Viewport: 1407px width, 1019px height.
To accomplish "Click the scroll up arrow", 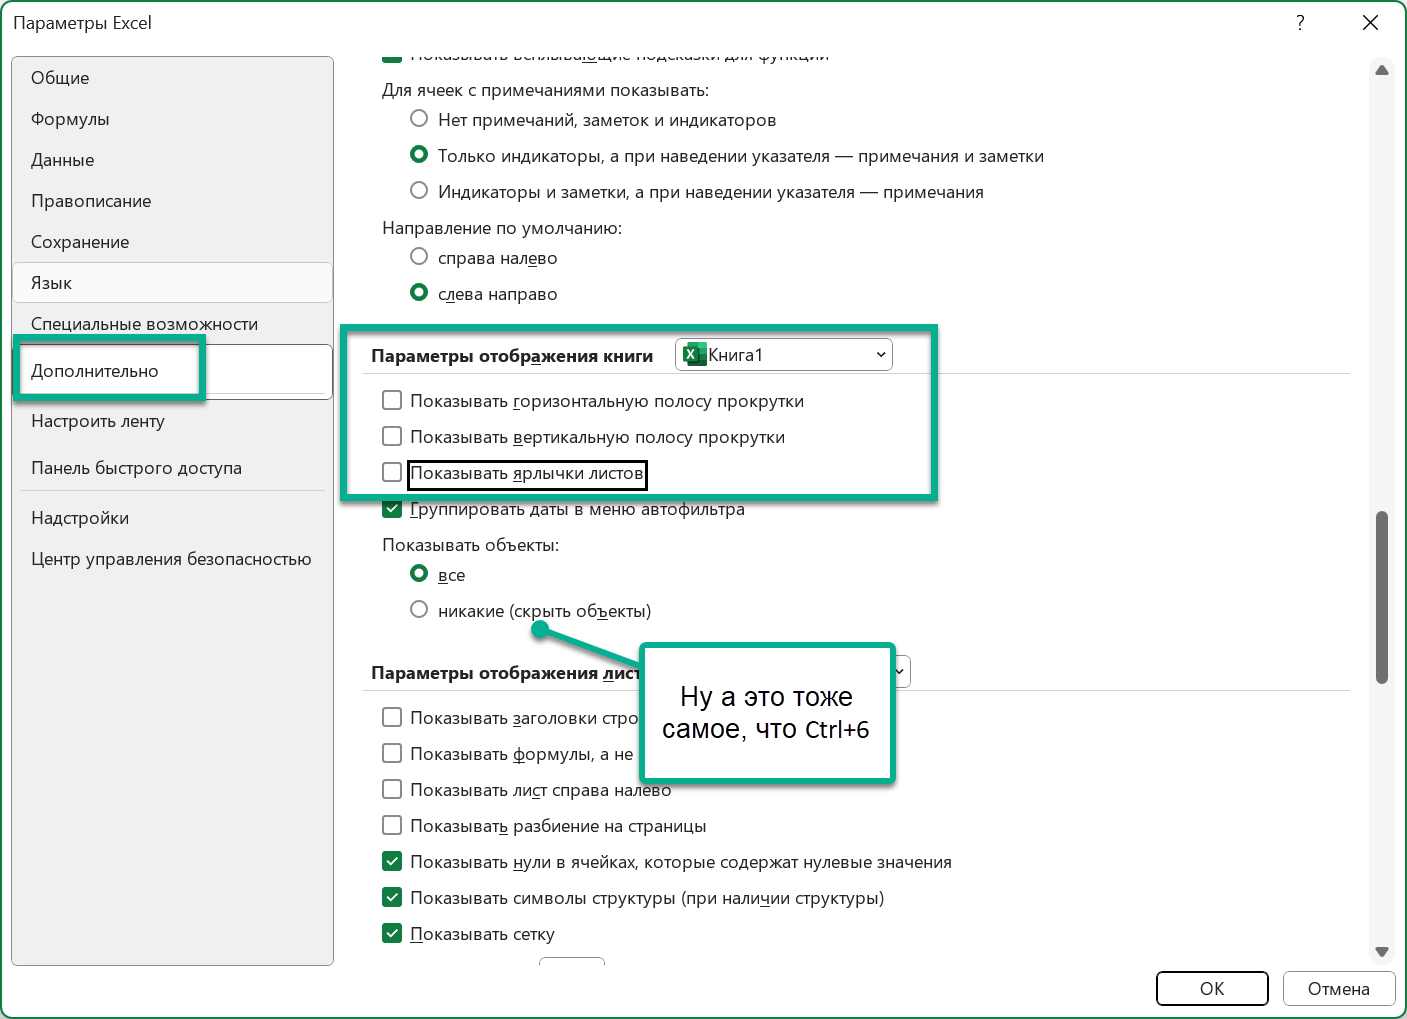I will point(1381,71).
